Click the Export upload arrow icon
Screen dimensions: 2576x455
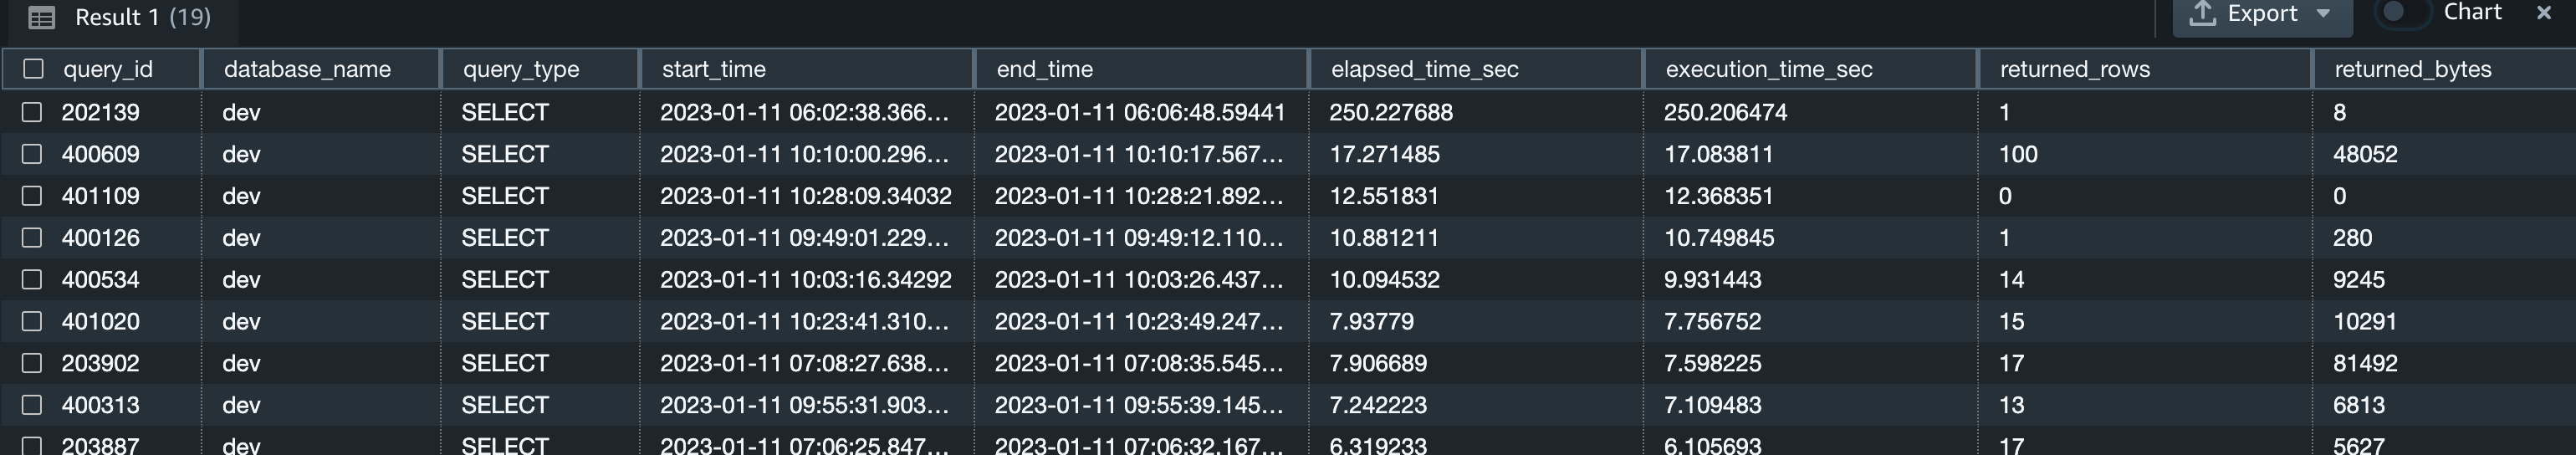coord(2202,13)
